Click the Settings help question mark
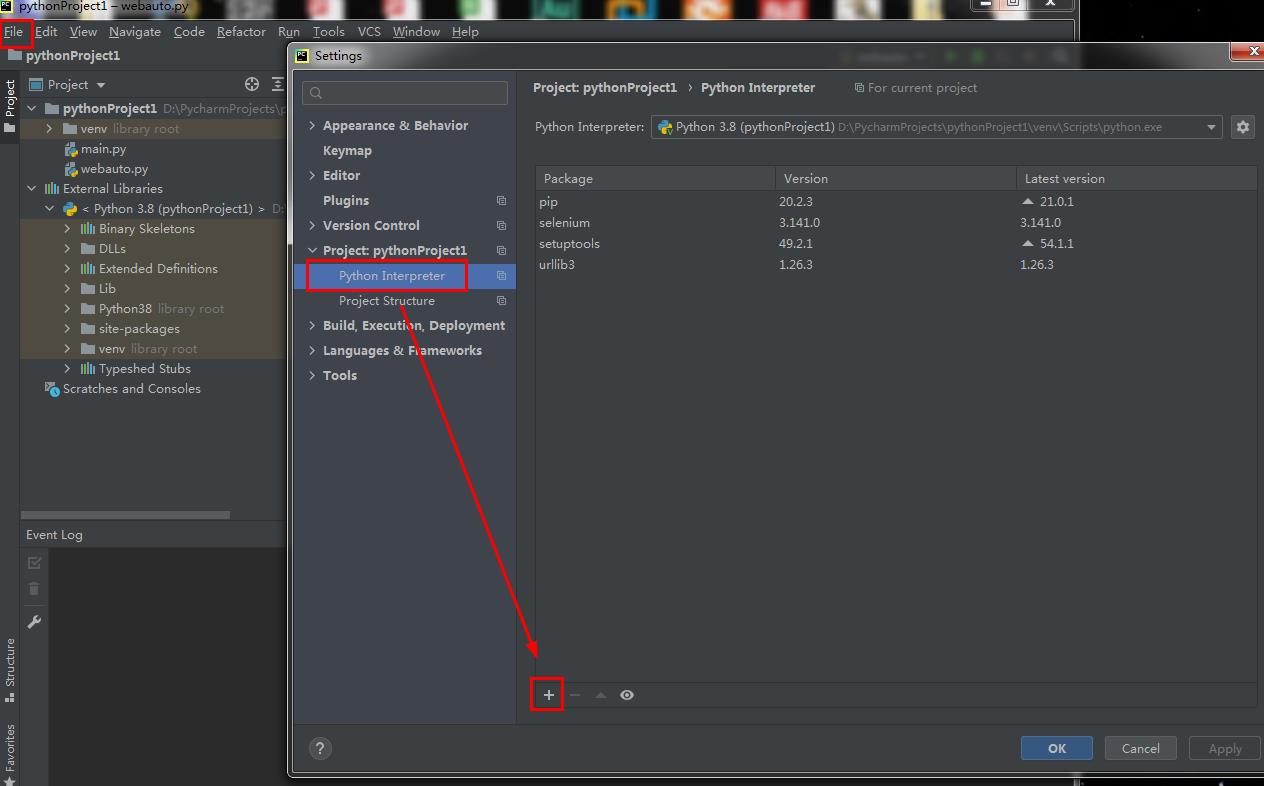The width and height of the screenshot is (1264, 786). click(320, 748)
